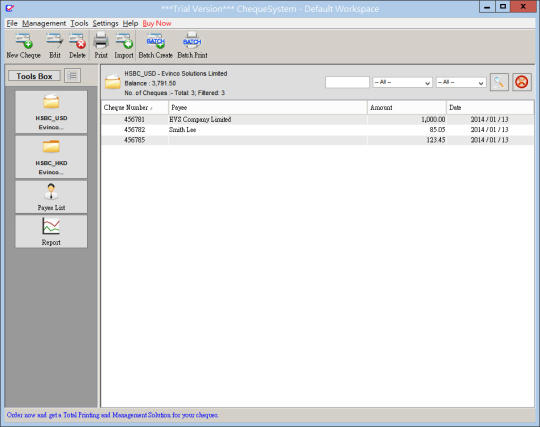Select cheque number 456781 row
This screenshot has width=540, height=427.
317,119
